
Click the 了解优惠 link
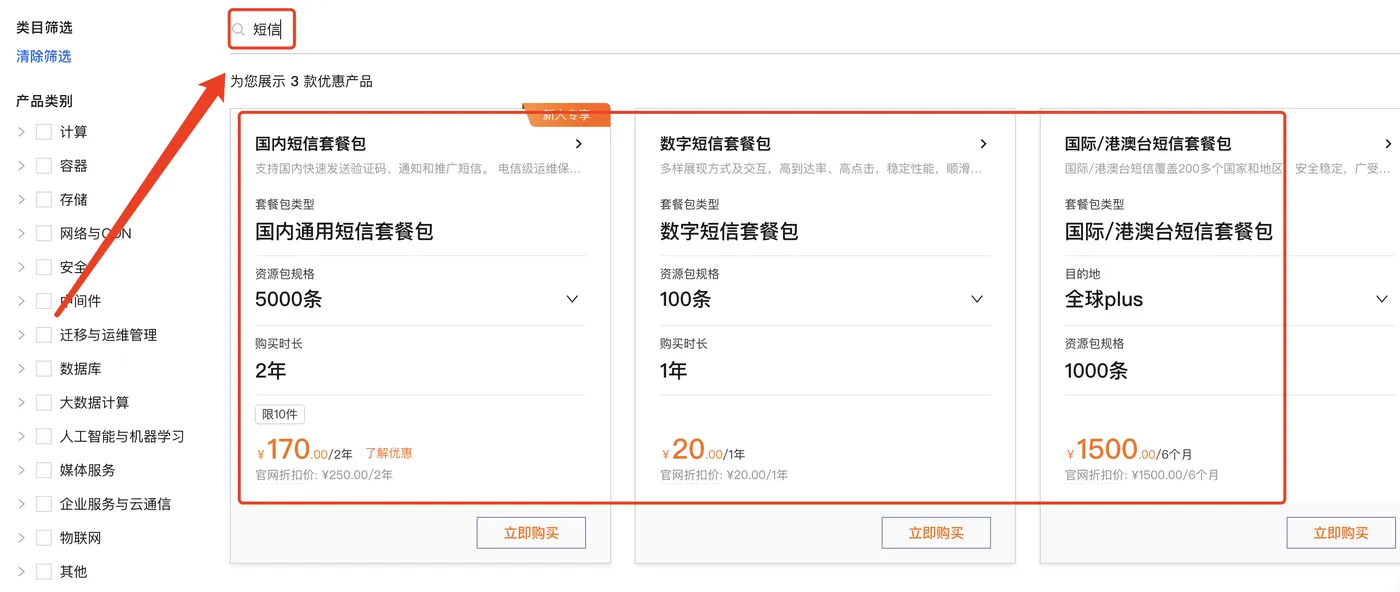[388, 452]
